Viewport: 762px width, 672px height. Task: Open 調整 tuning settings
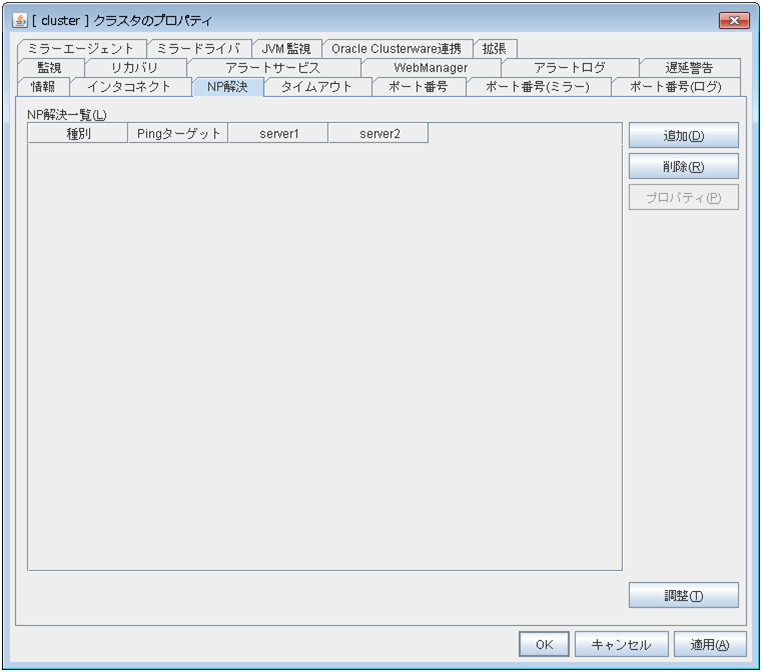683,595
